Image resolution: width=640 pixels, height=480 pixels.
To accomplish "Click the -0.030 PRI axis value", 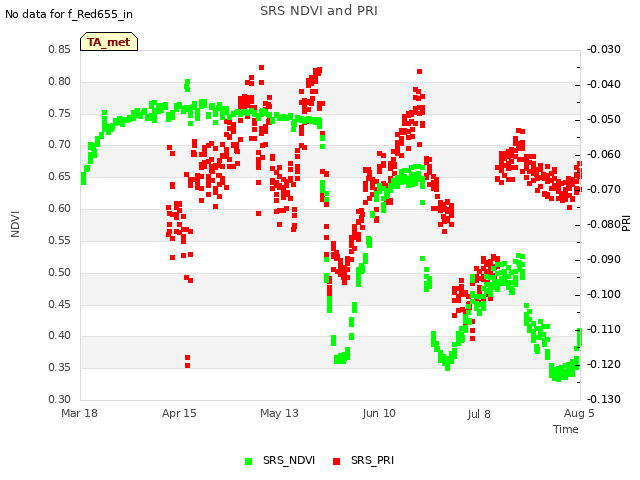I will point(604,49).
